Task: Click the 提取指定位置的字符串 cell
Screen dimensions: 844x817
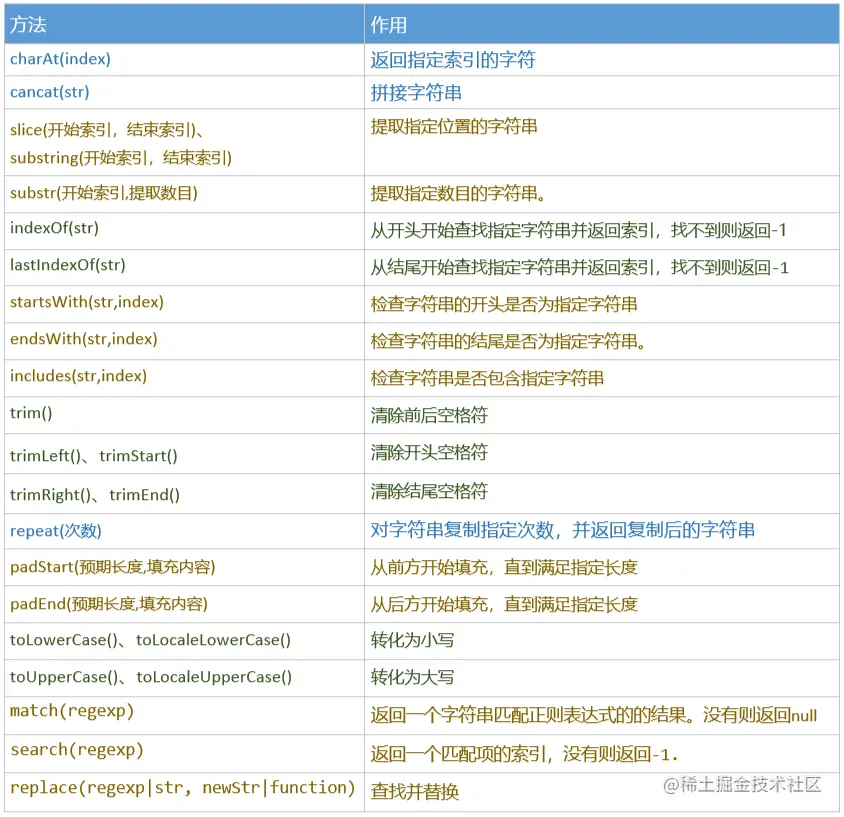Action: (x=601, y=142)
